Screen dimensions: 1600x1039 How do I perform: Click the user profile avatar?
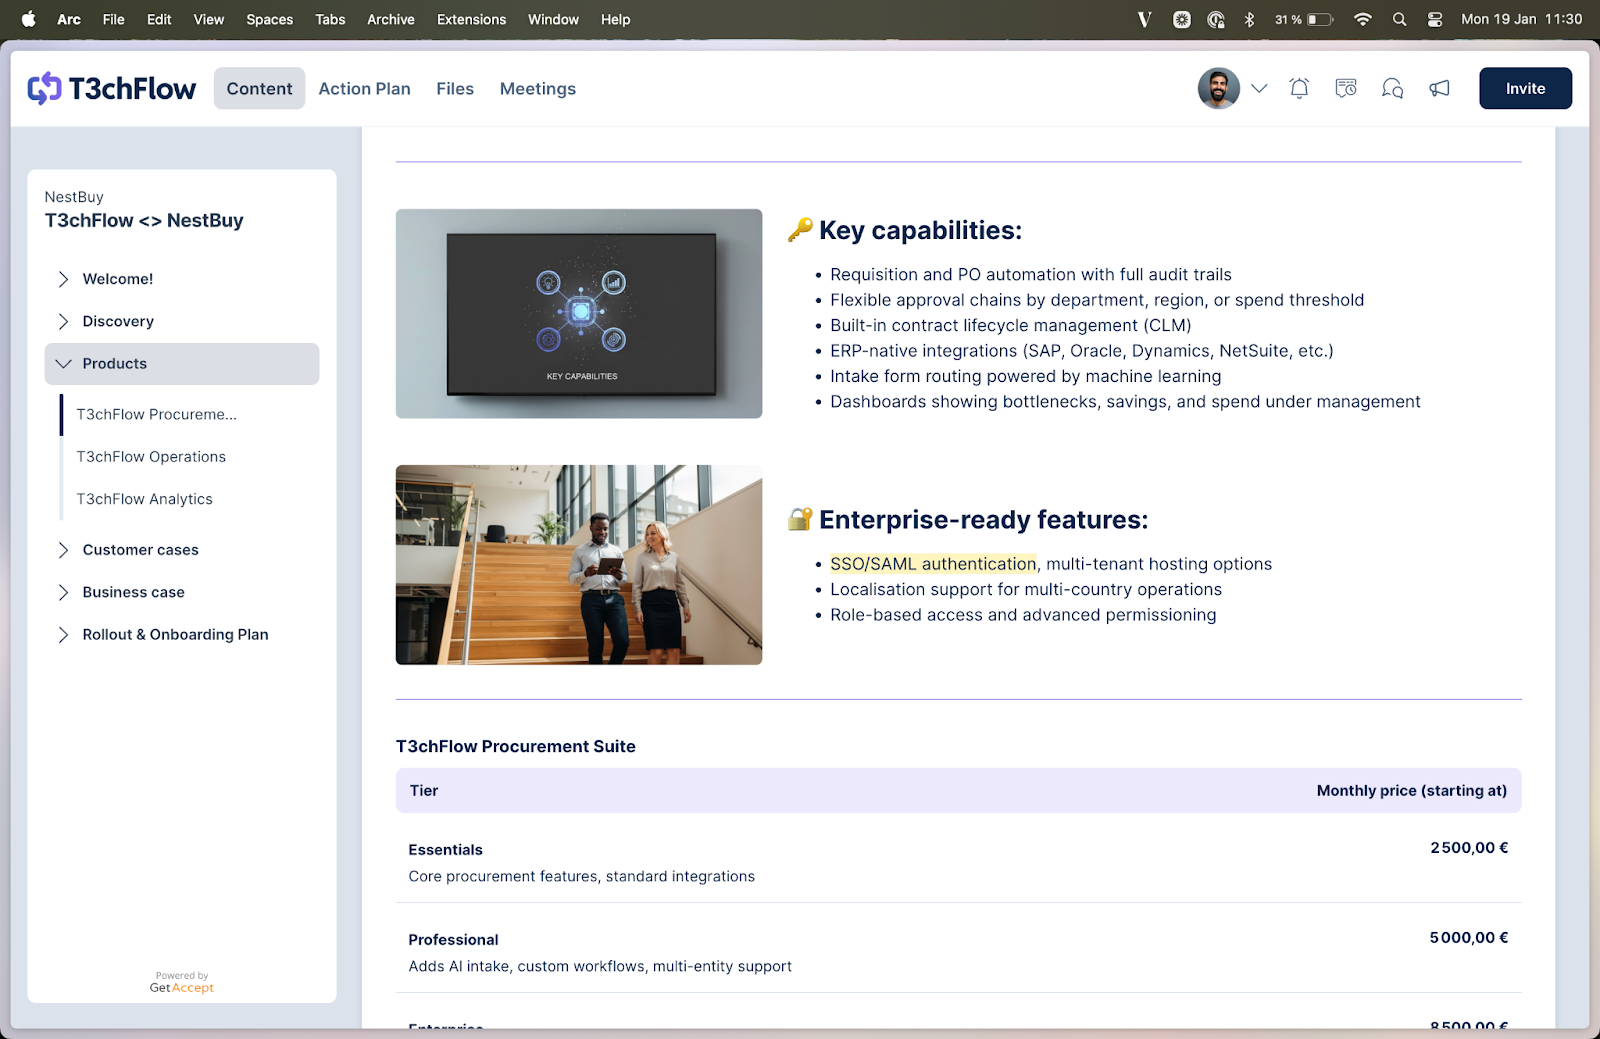1218,89
